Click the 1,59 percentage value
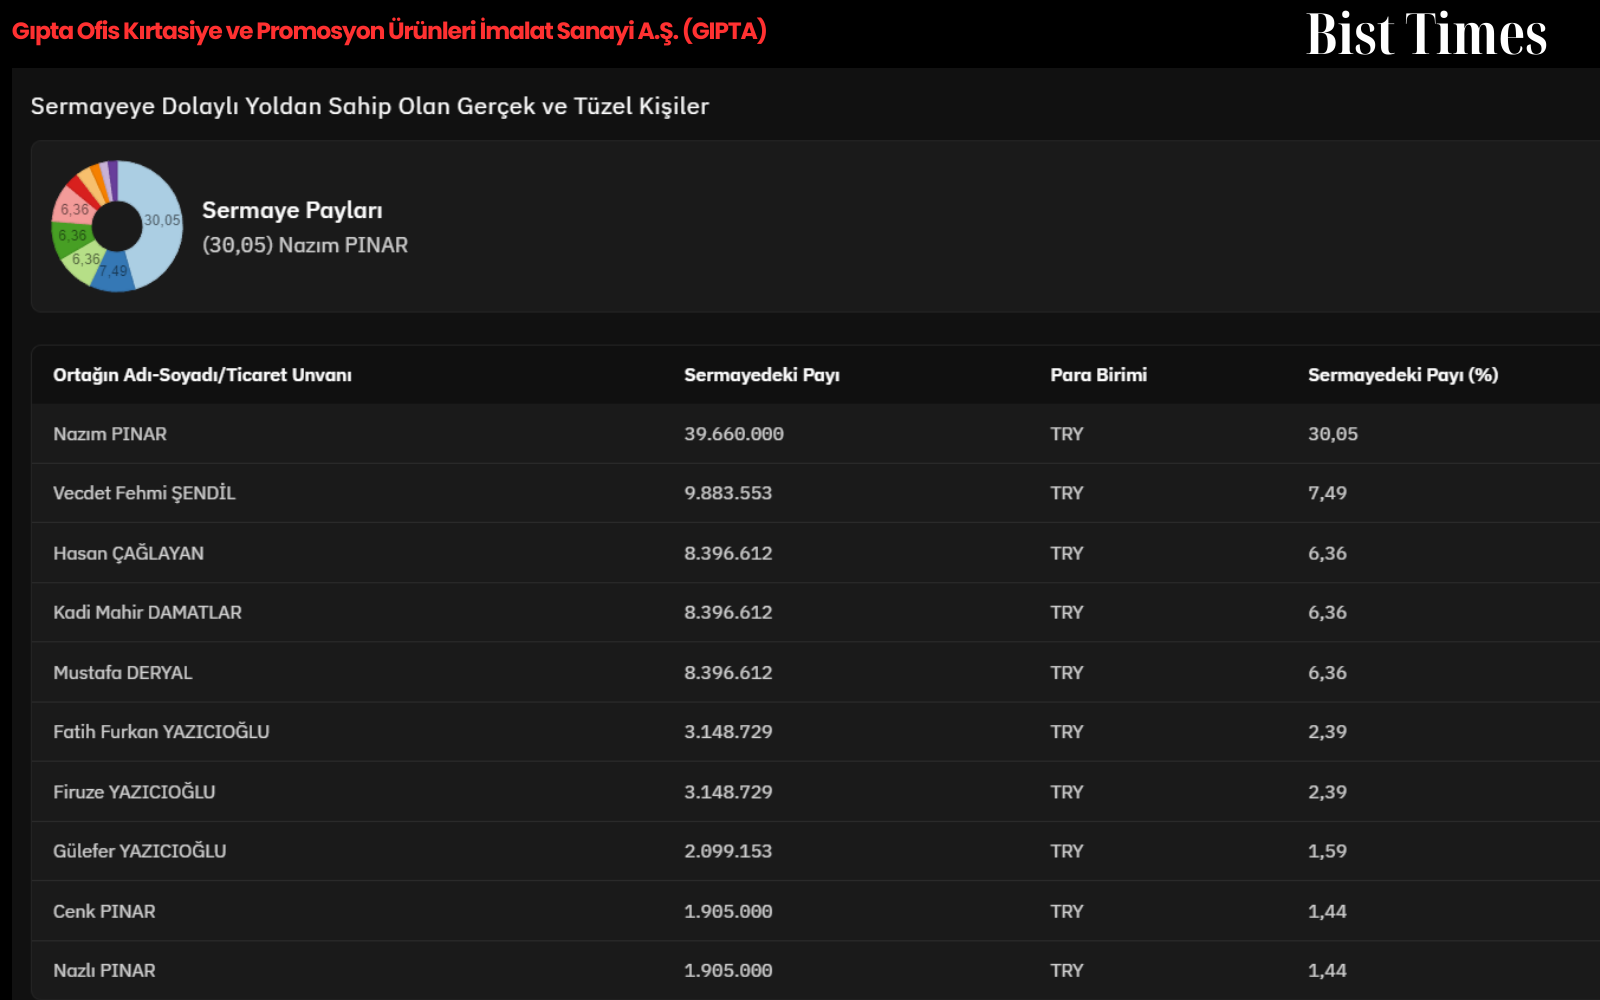Screen dimensions: 1600x1000 click(x=1327, y=851)
